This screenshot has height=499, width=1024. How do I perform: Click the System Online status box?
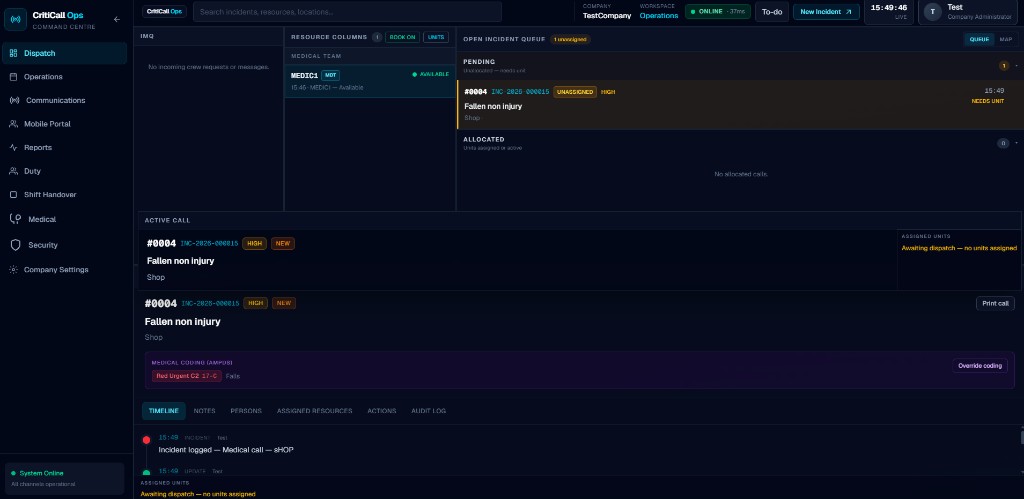pyautogui.click(x=65, y=478)
